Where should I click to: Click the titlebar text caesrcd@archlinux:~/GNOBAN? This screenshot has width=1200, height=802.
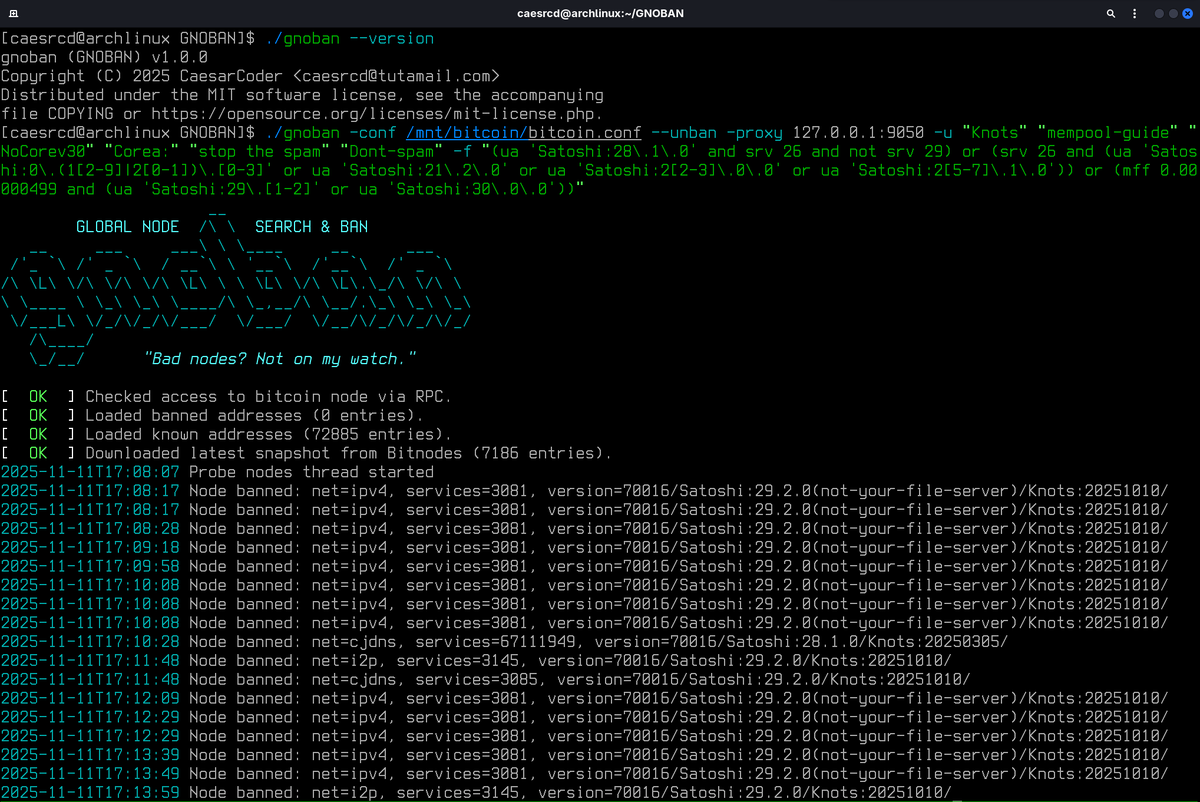(600, 13)
